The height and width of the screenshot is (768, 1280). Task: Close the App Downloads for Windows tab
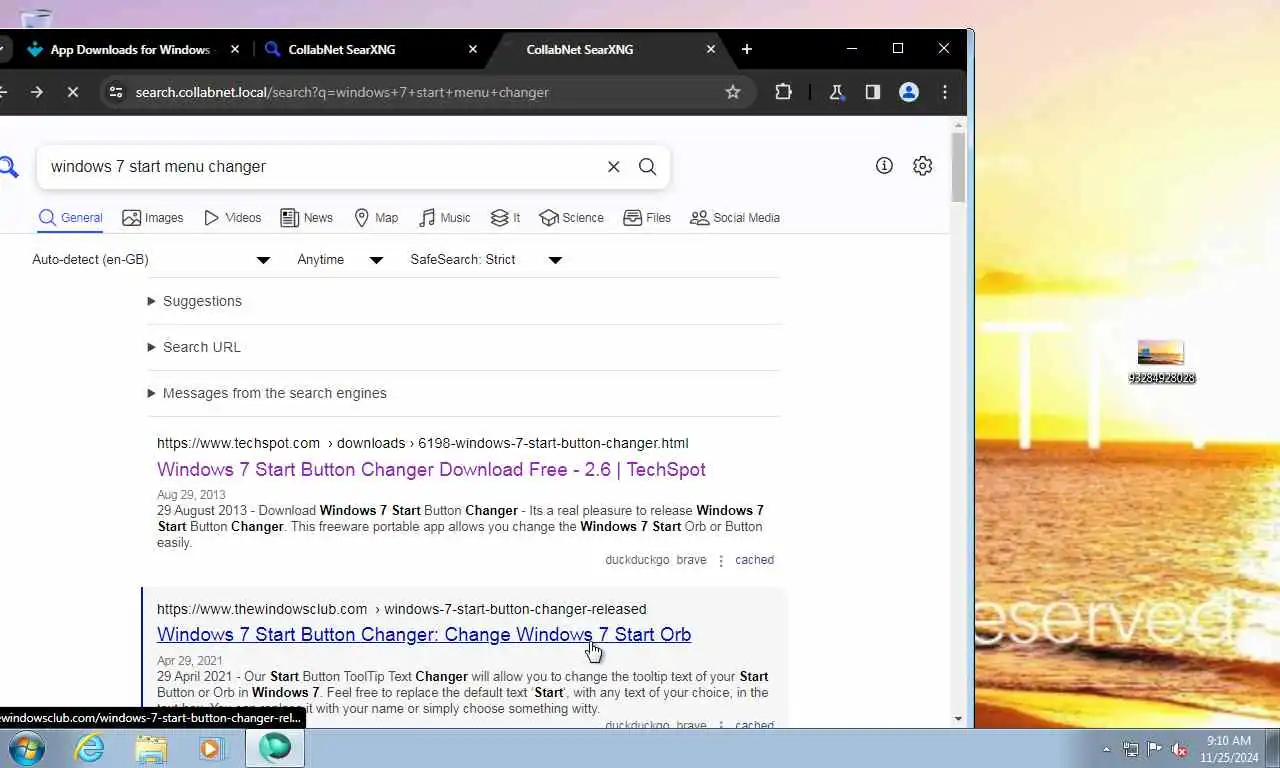[235, 49]
